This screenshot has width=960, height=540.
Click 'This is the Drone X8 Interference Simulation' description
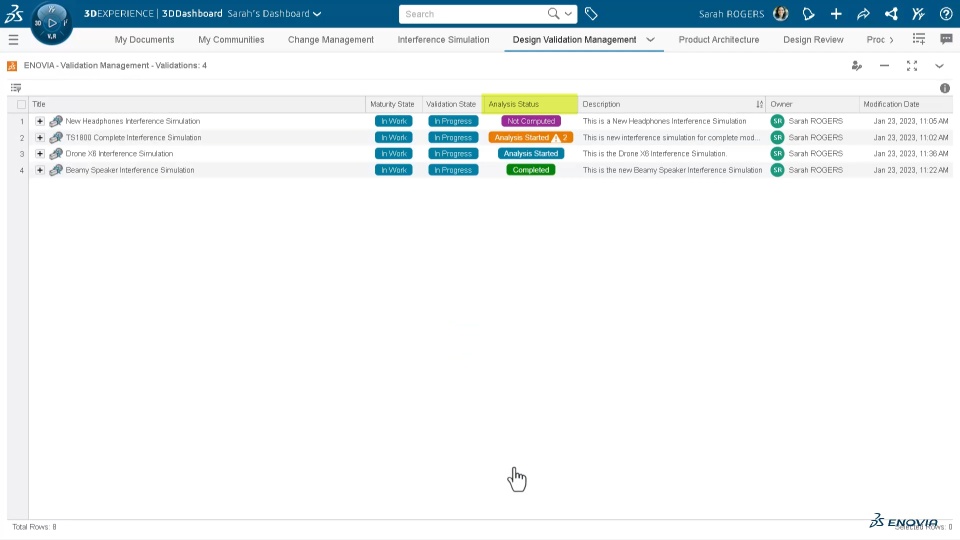click(654, 154)
